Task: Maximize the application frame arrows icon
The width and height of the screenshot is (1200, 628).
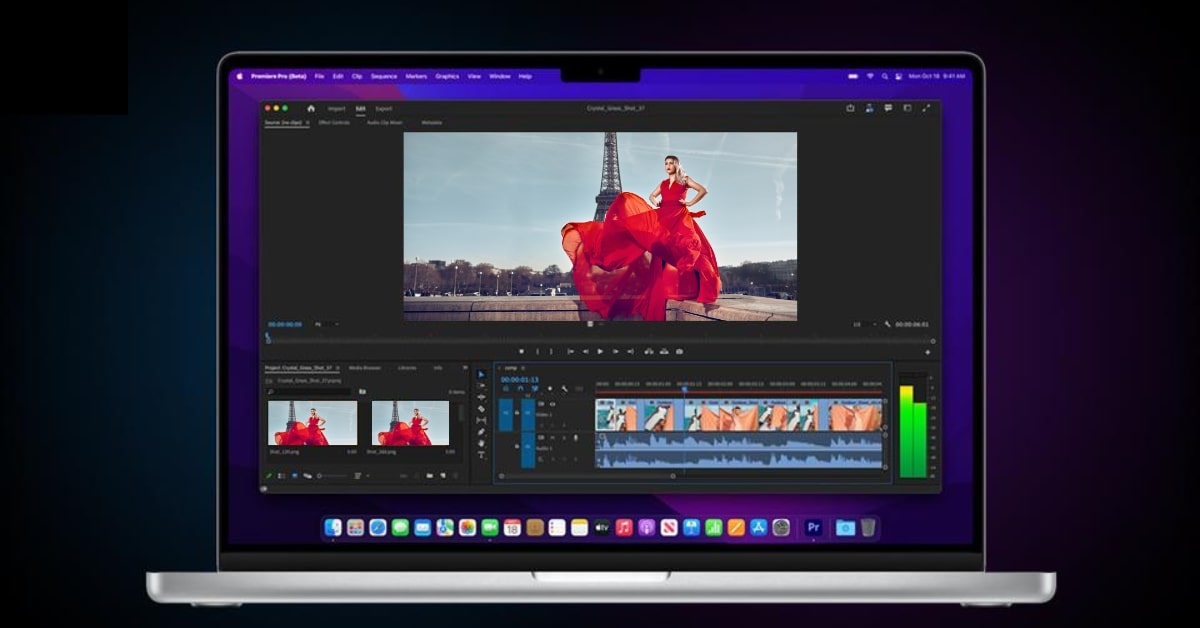Action: (926, 108)
